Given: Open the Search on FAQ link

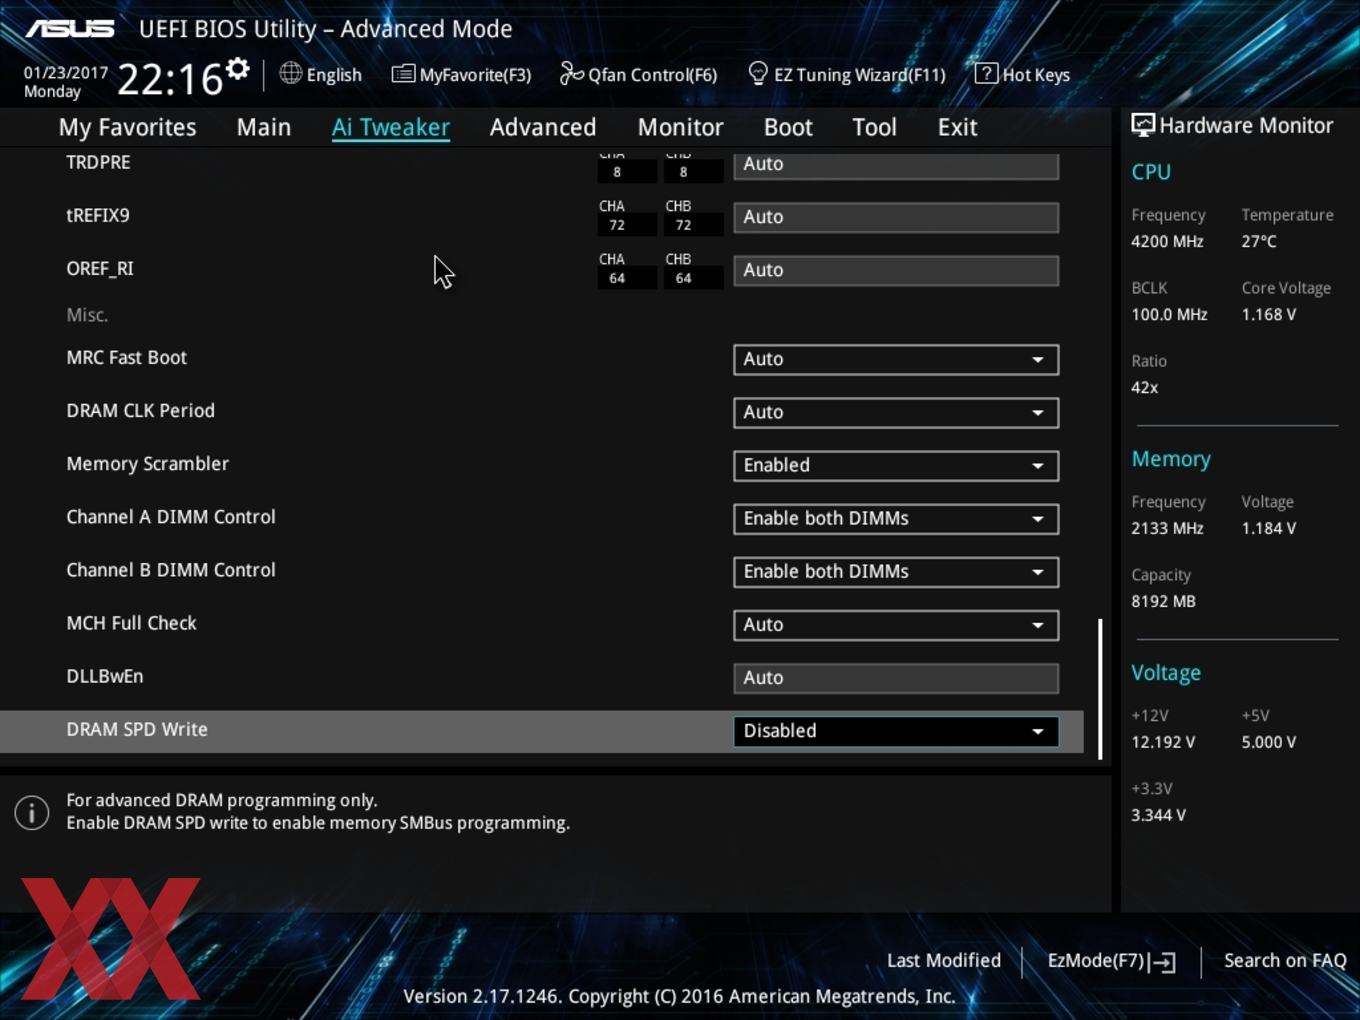Looking at the screenshot, I should point(1285,961).
